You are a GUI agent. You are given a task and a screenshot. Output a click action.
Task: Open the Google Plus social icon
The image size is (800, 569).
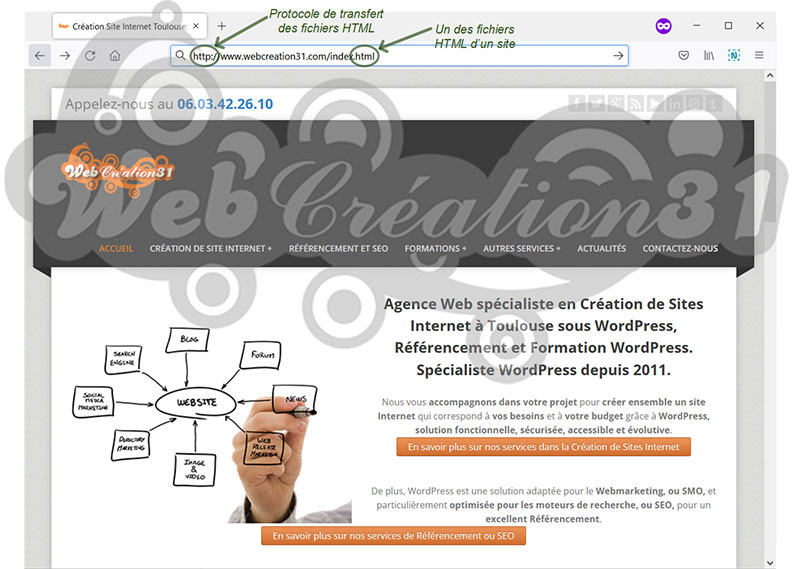(x=616, y=104)
